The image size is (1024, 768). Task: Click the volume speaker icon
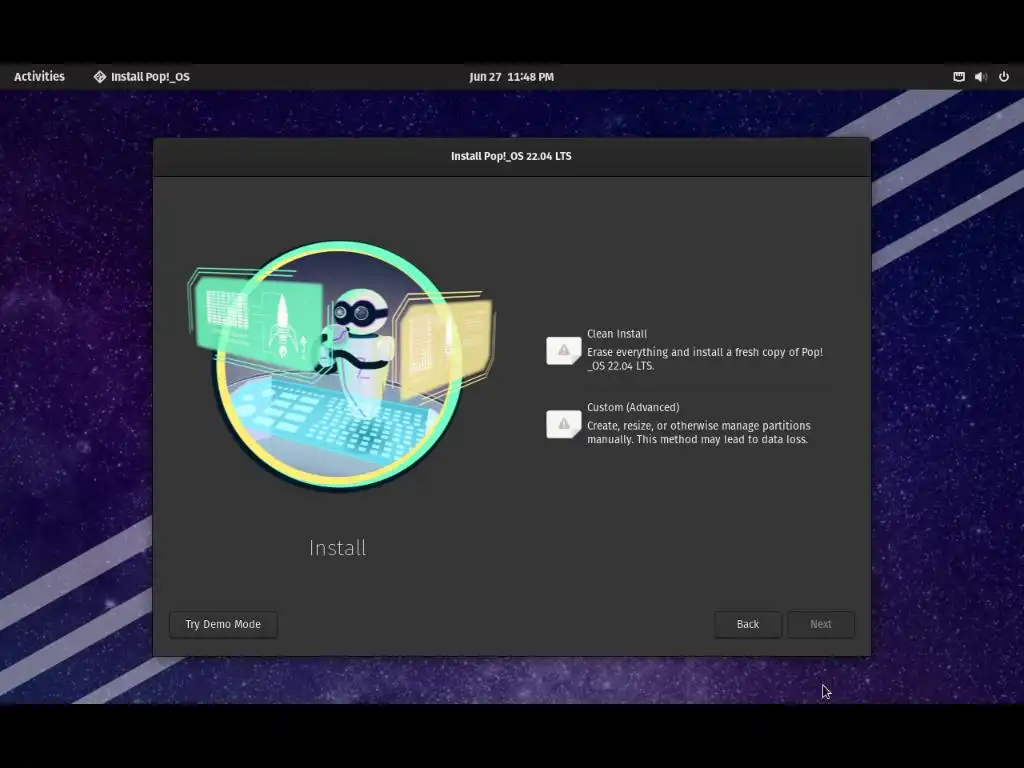point(981,76)
